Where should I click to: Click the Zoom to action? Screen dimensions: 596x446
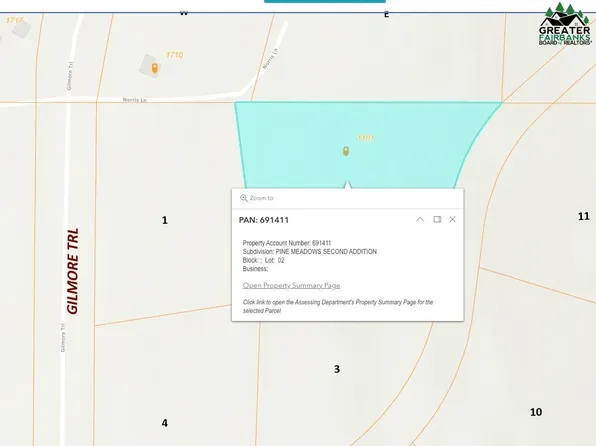[257, 198]
